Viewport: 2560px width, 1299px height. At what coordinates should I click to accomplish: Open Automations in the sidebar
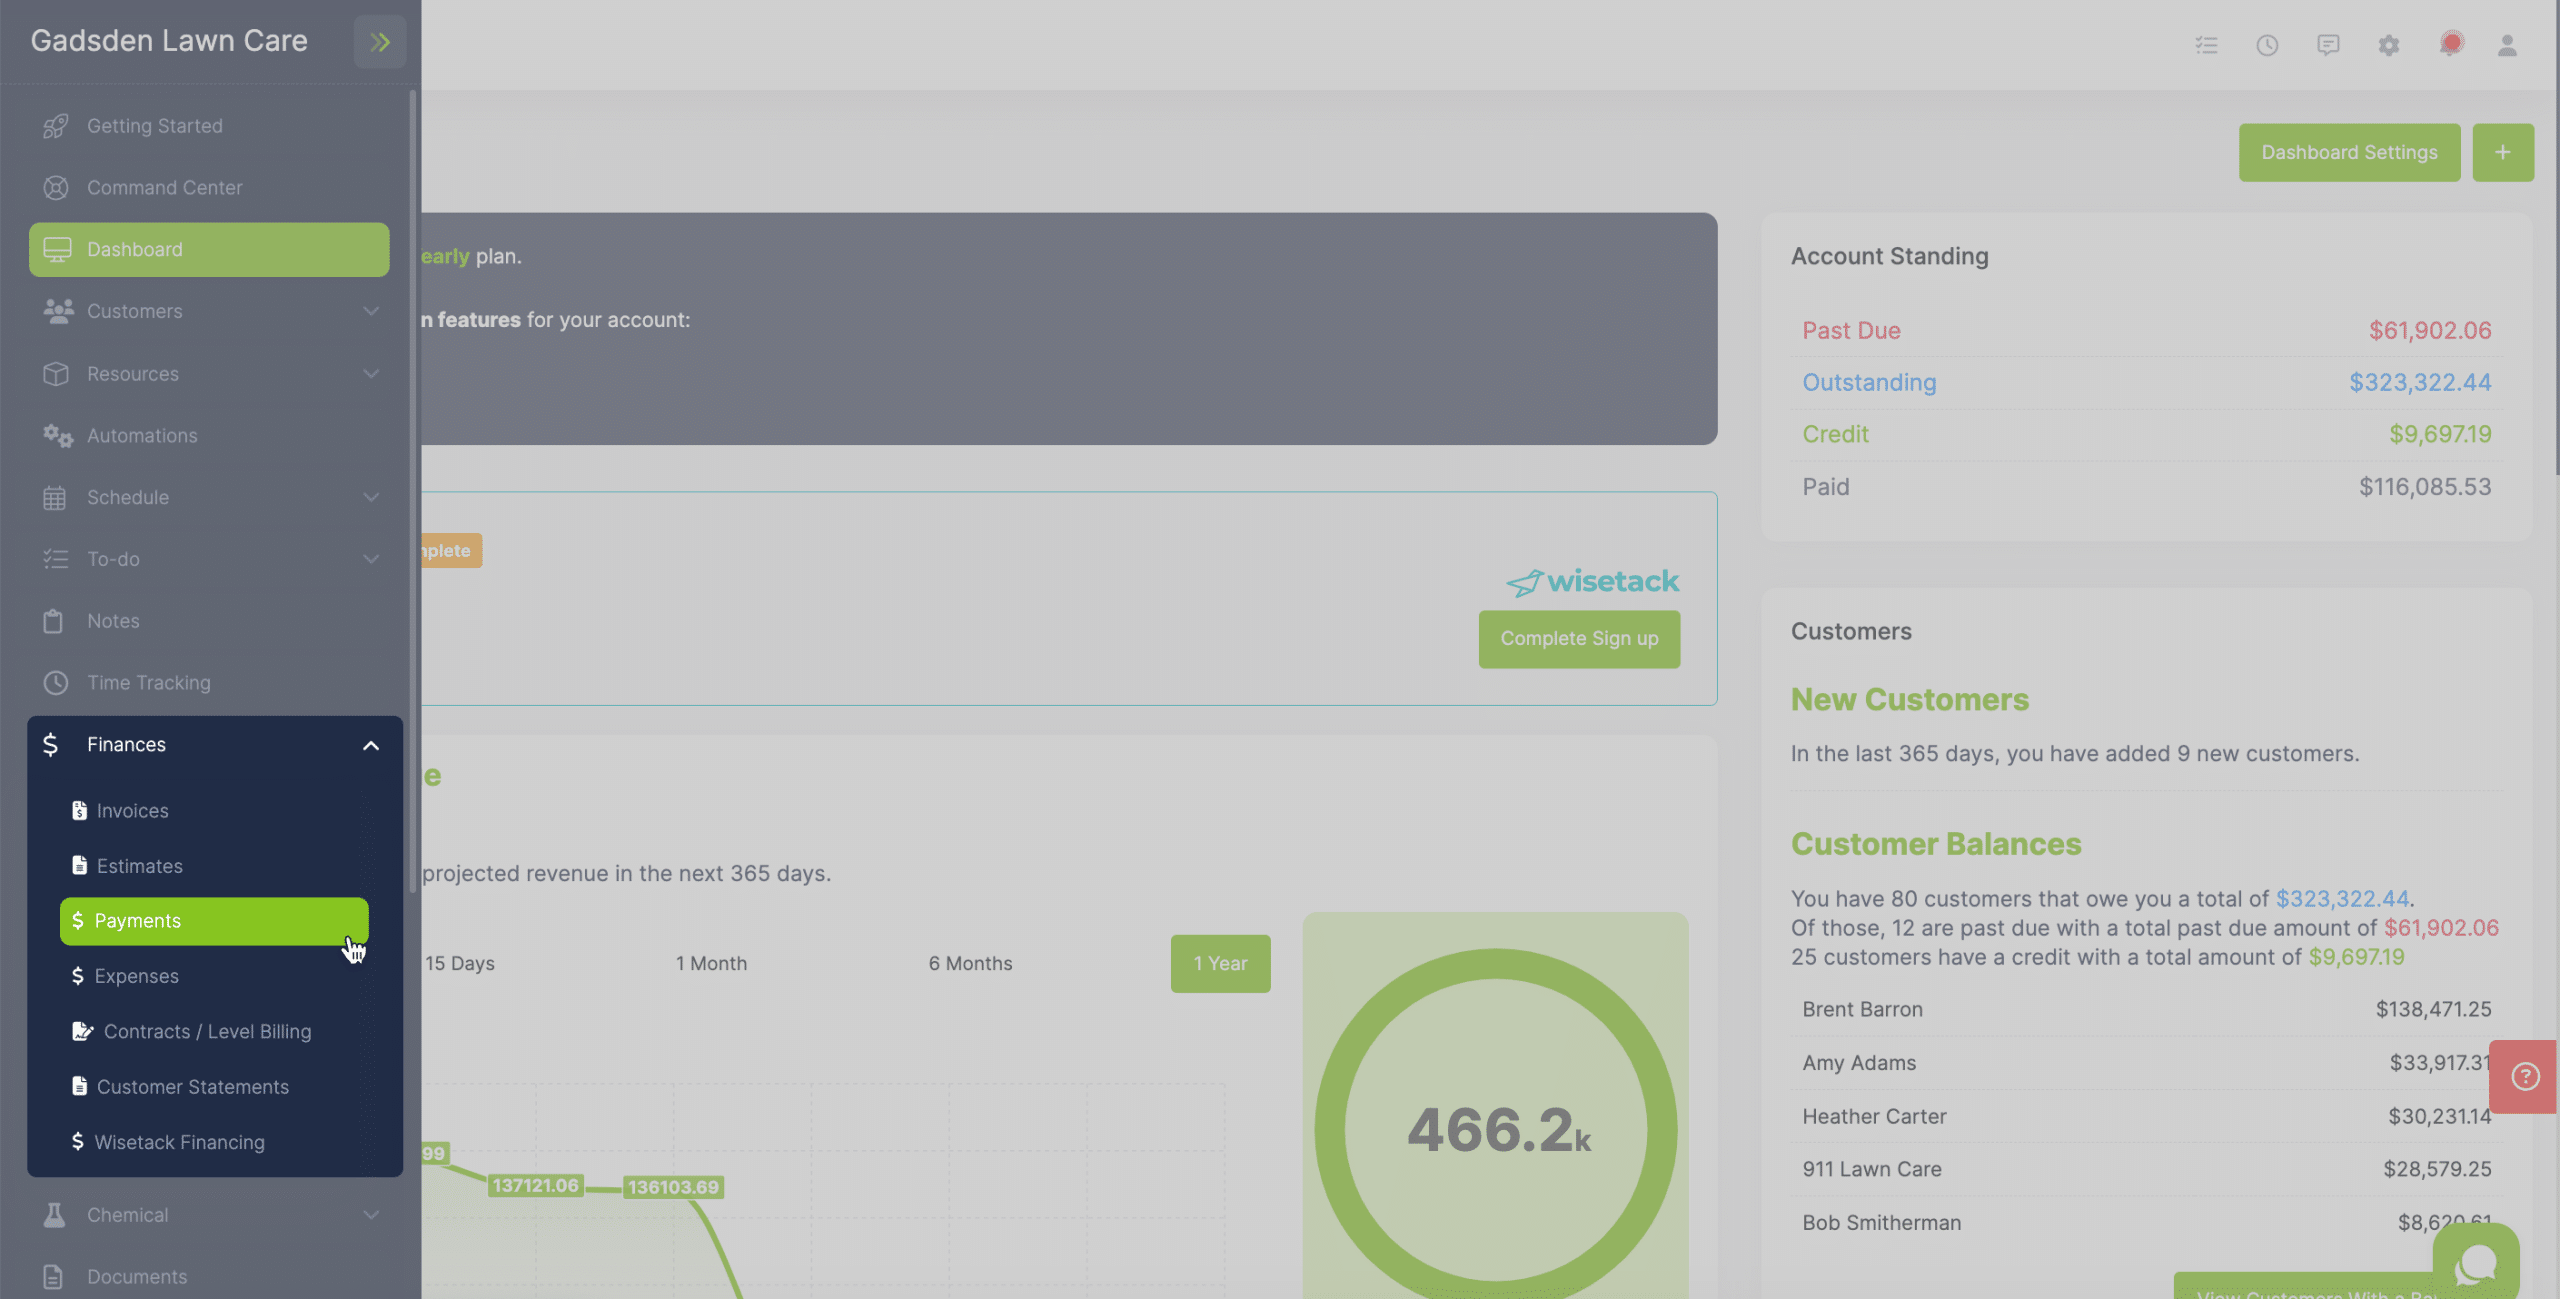209,436
